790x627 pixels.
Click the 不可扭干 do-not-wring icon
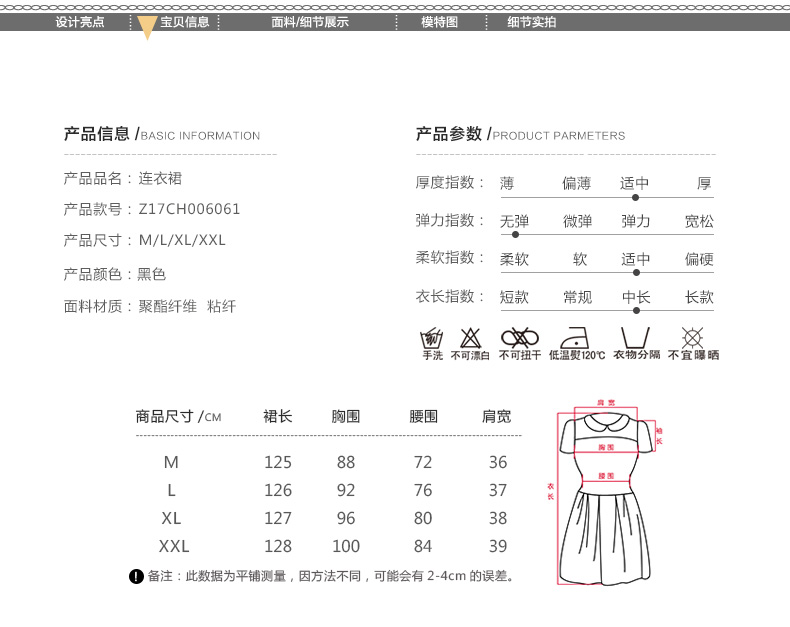(520, 338)
